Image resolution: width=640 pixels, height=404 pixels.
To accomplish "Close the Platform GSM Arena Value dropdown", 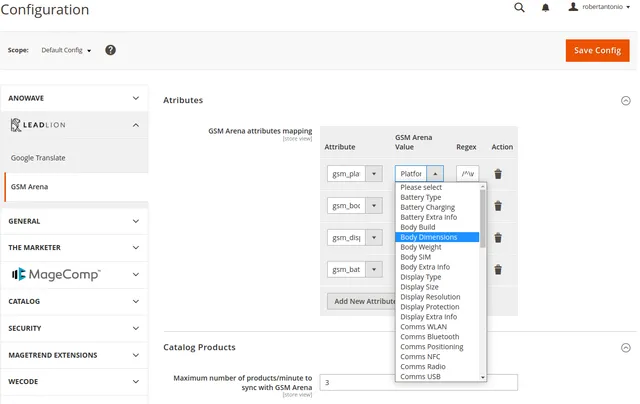I will pos(419,174).
